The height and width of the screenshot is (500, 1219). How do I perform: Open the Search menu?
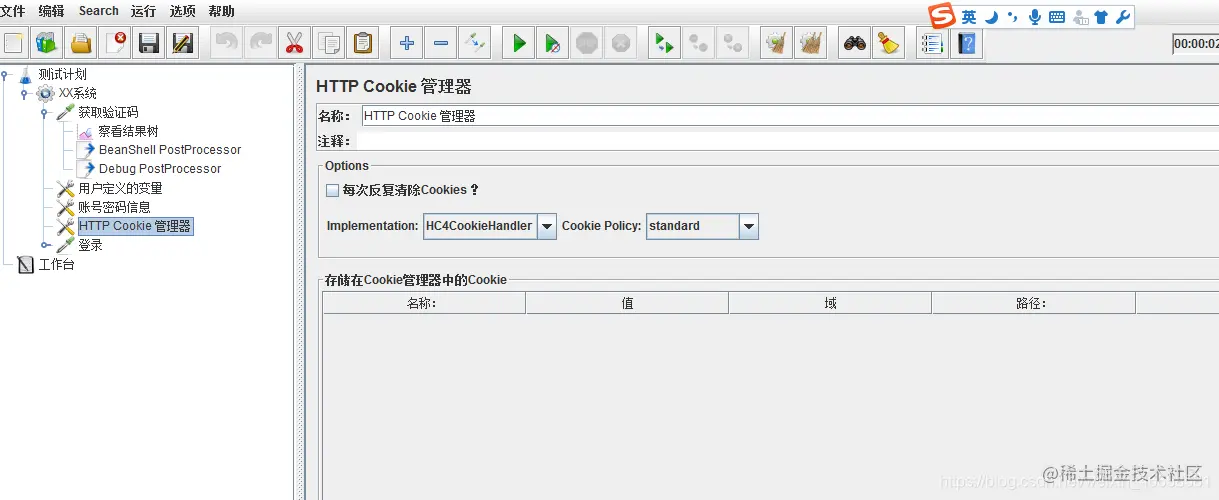coord(99,11)
